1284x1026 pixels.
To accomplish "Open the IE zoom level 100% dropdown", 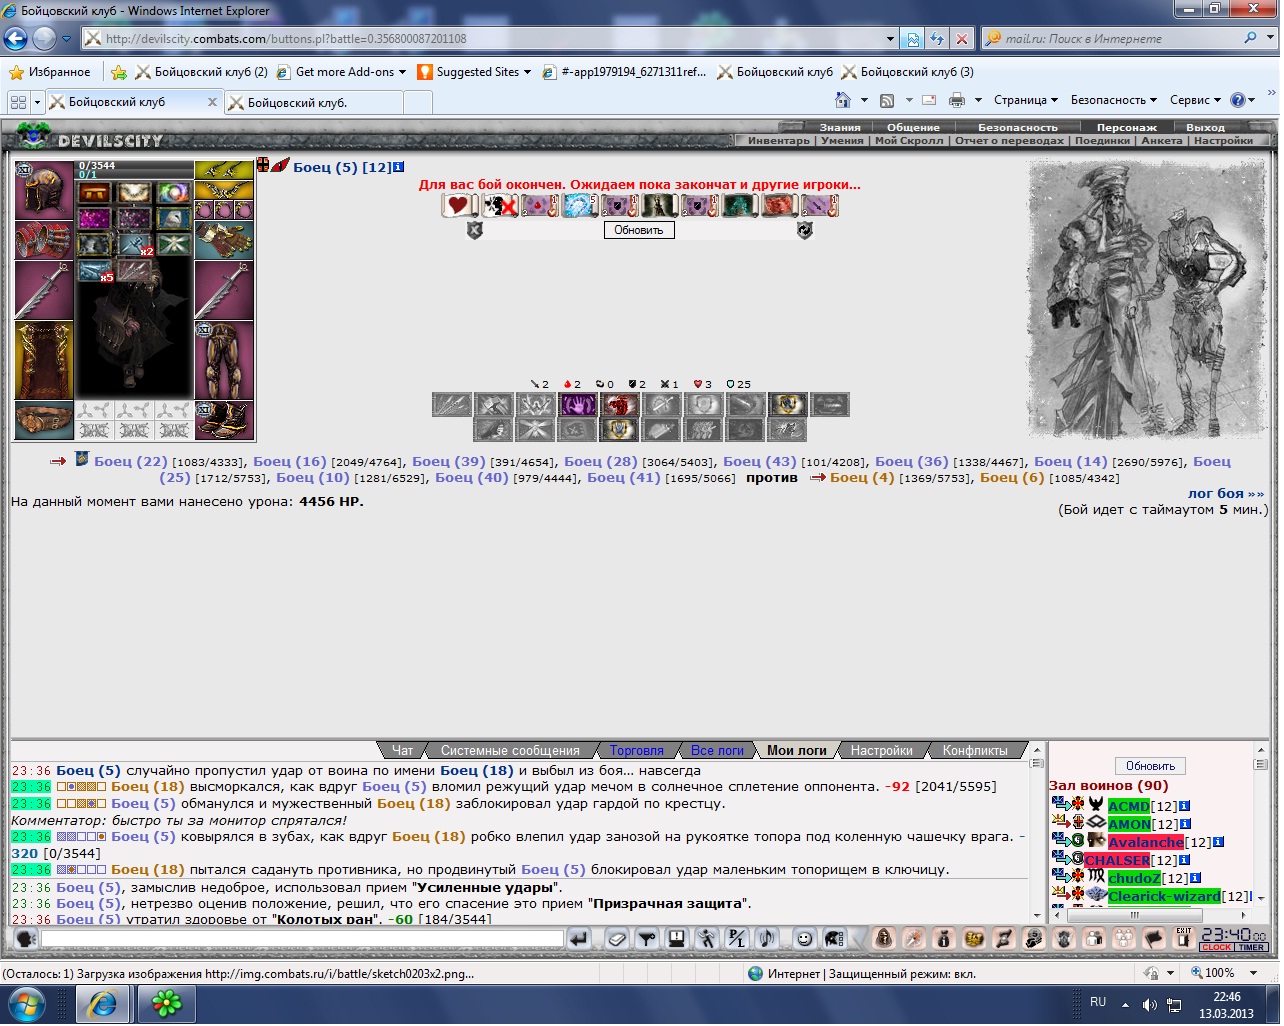I will (x=1254, y=973).
